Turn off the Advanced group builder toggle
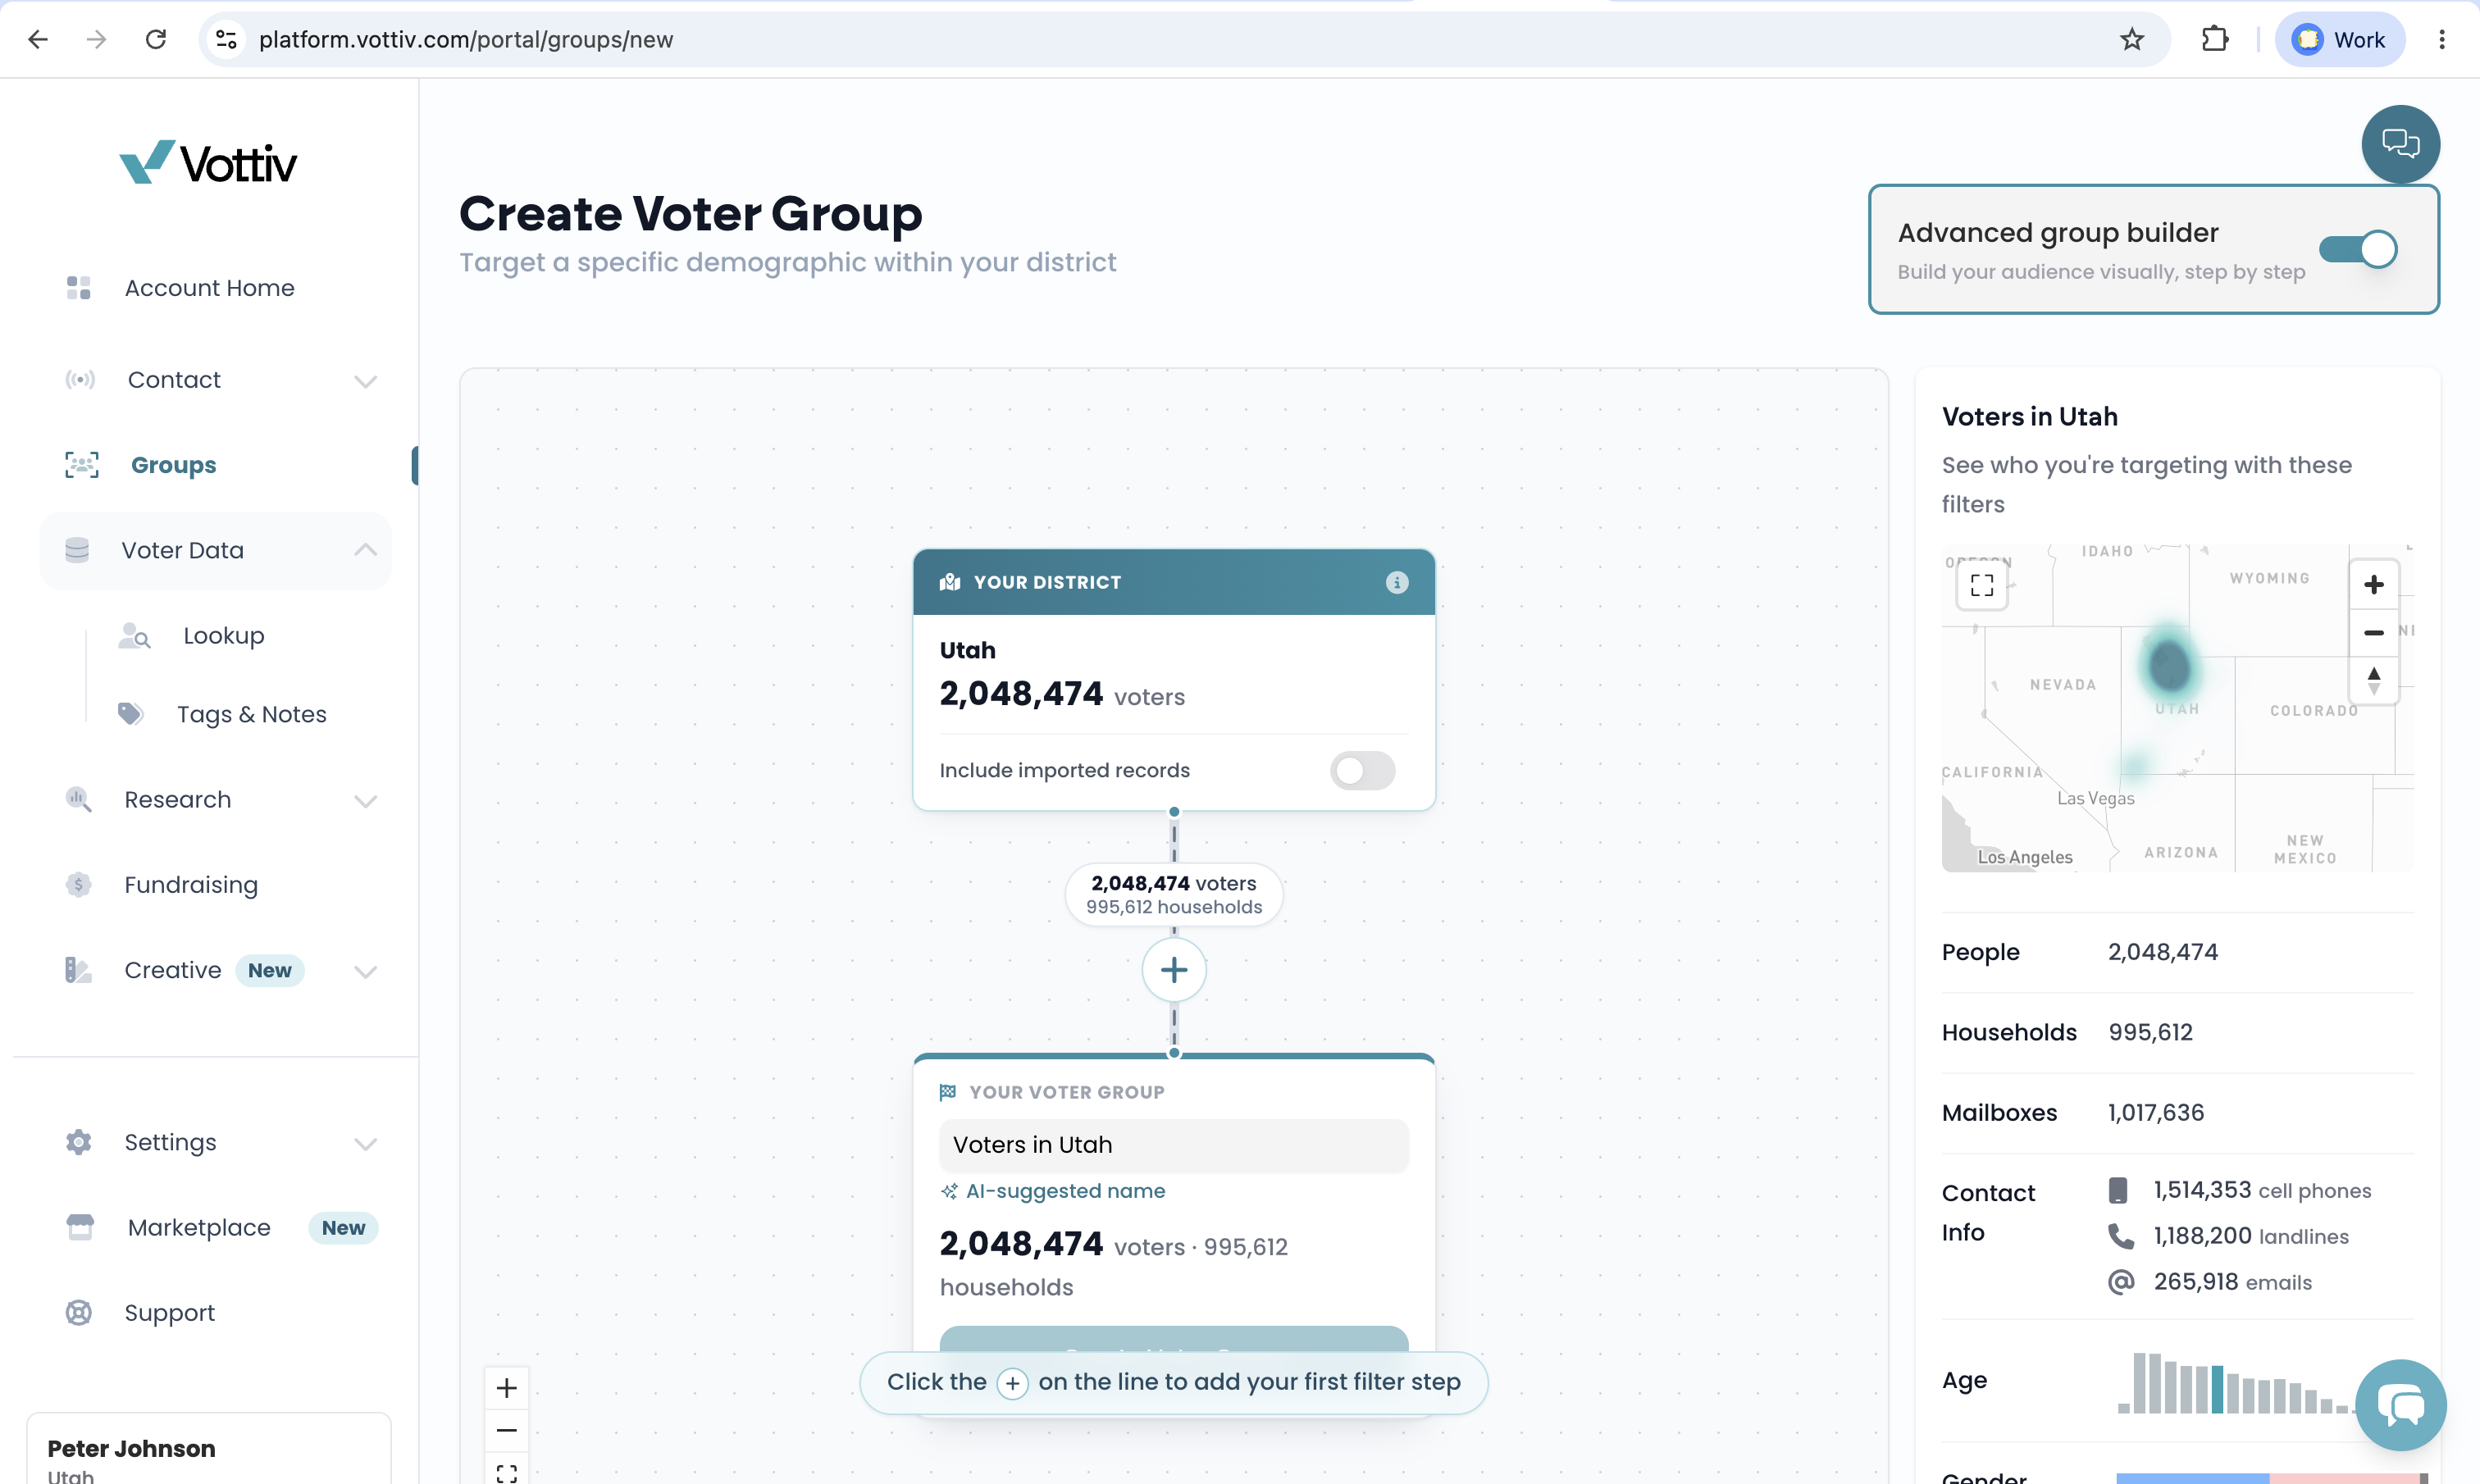Image resolution: width=2480 pixels, height=1484 pixels. (x=2358, y=249)
